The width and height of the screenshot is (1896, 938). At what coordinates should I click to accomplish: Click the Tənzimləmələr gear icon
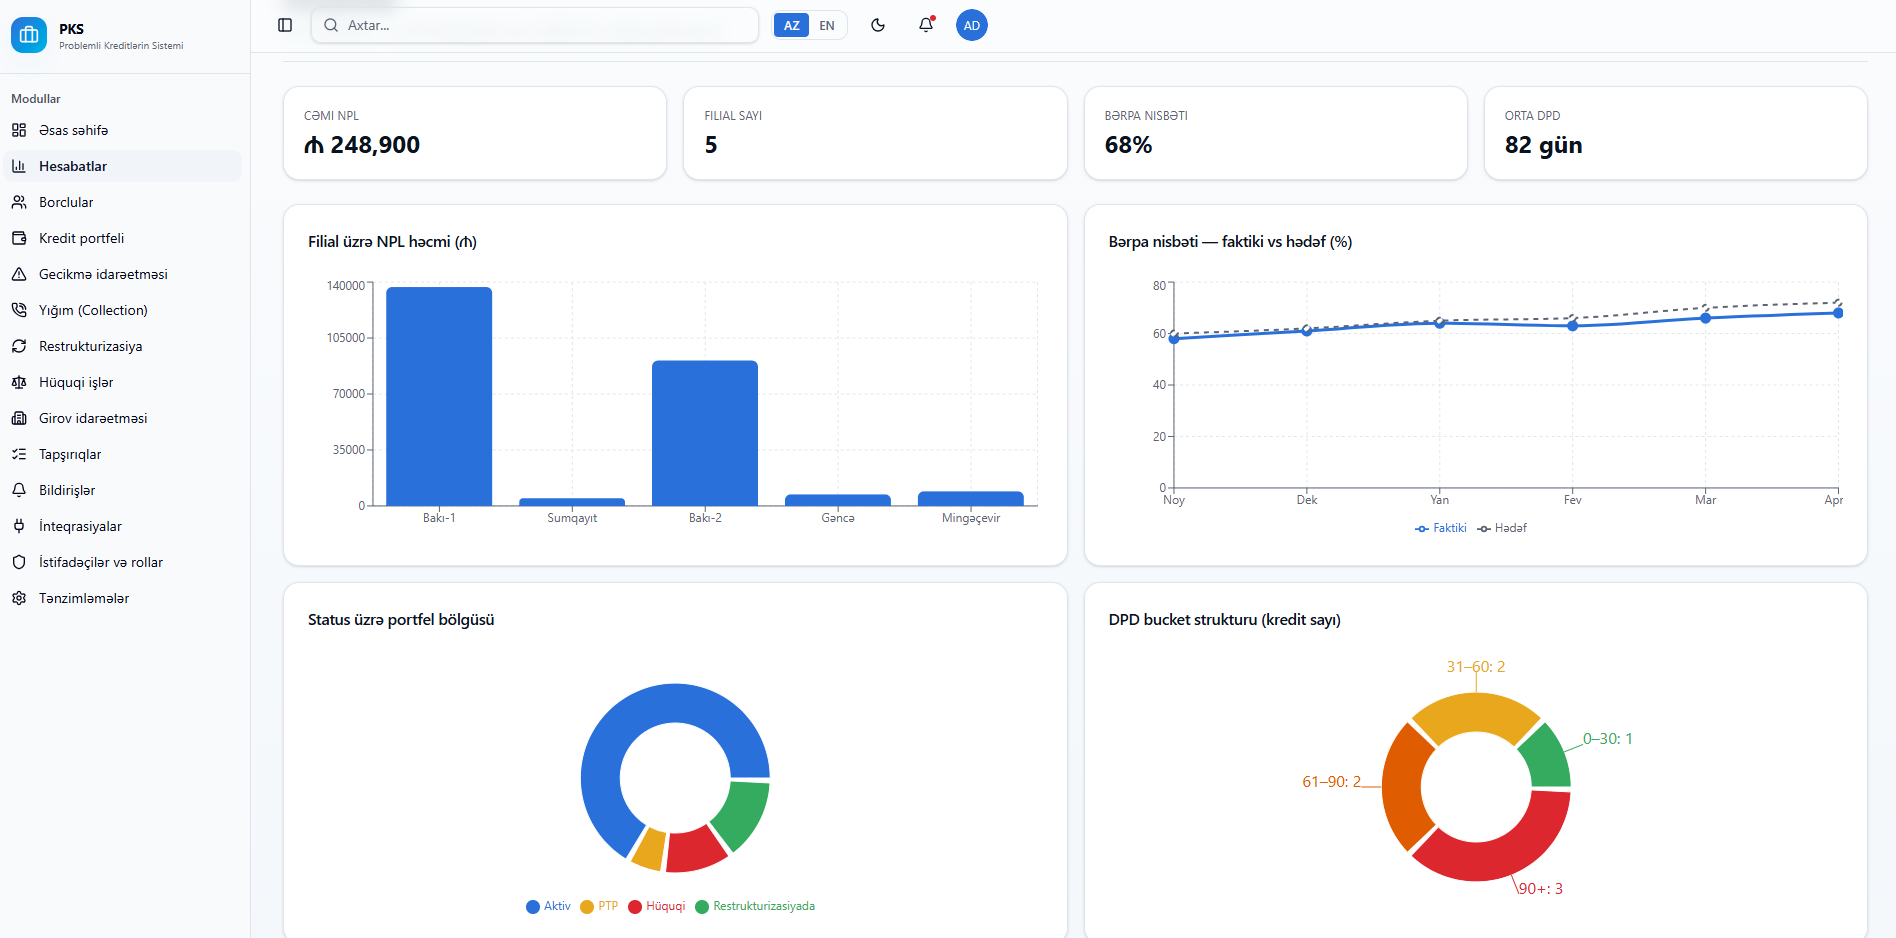pos(19,598)
